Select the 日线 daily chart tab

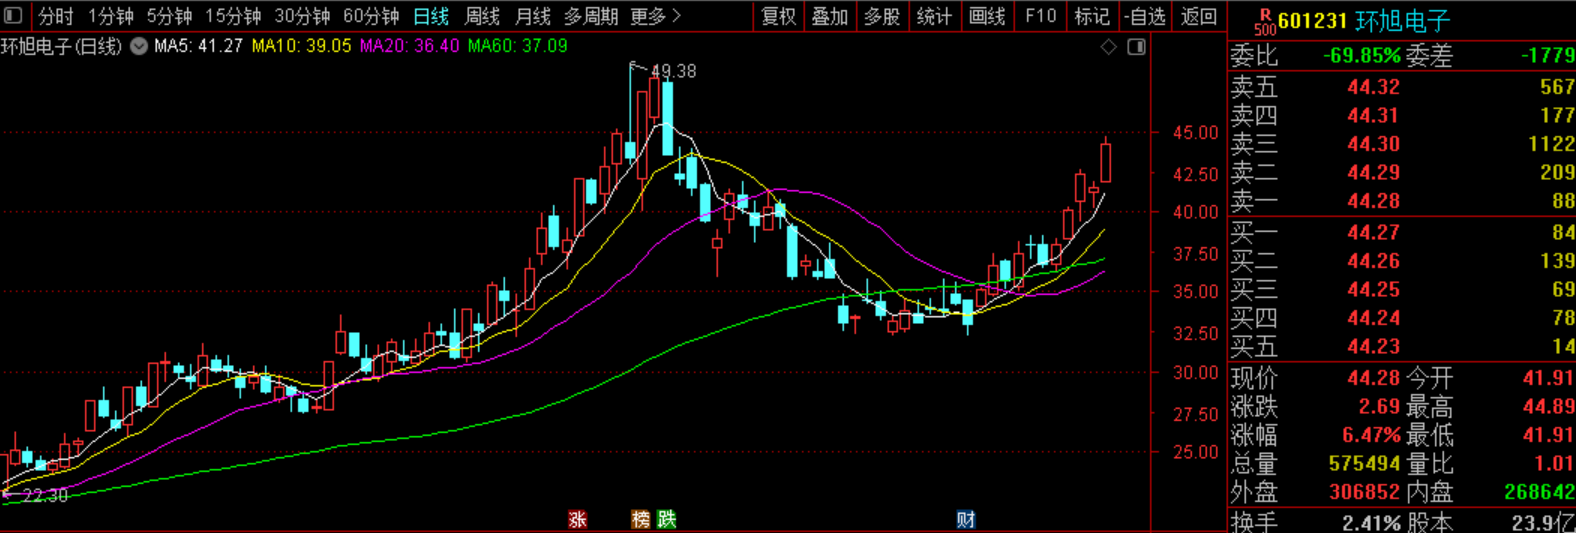click(x=431, y=16)
